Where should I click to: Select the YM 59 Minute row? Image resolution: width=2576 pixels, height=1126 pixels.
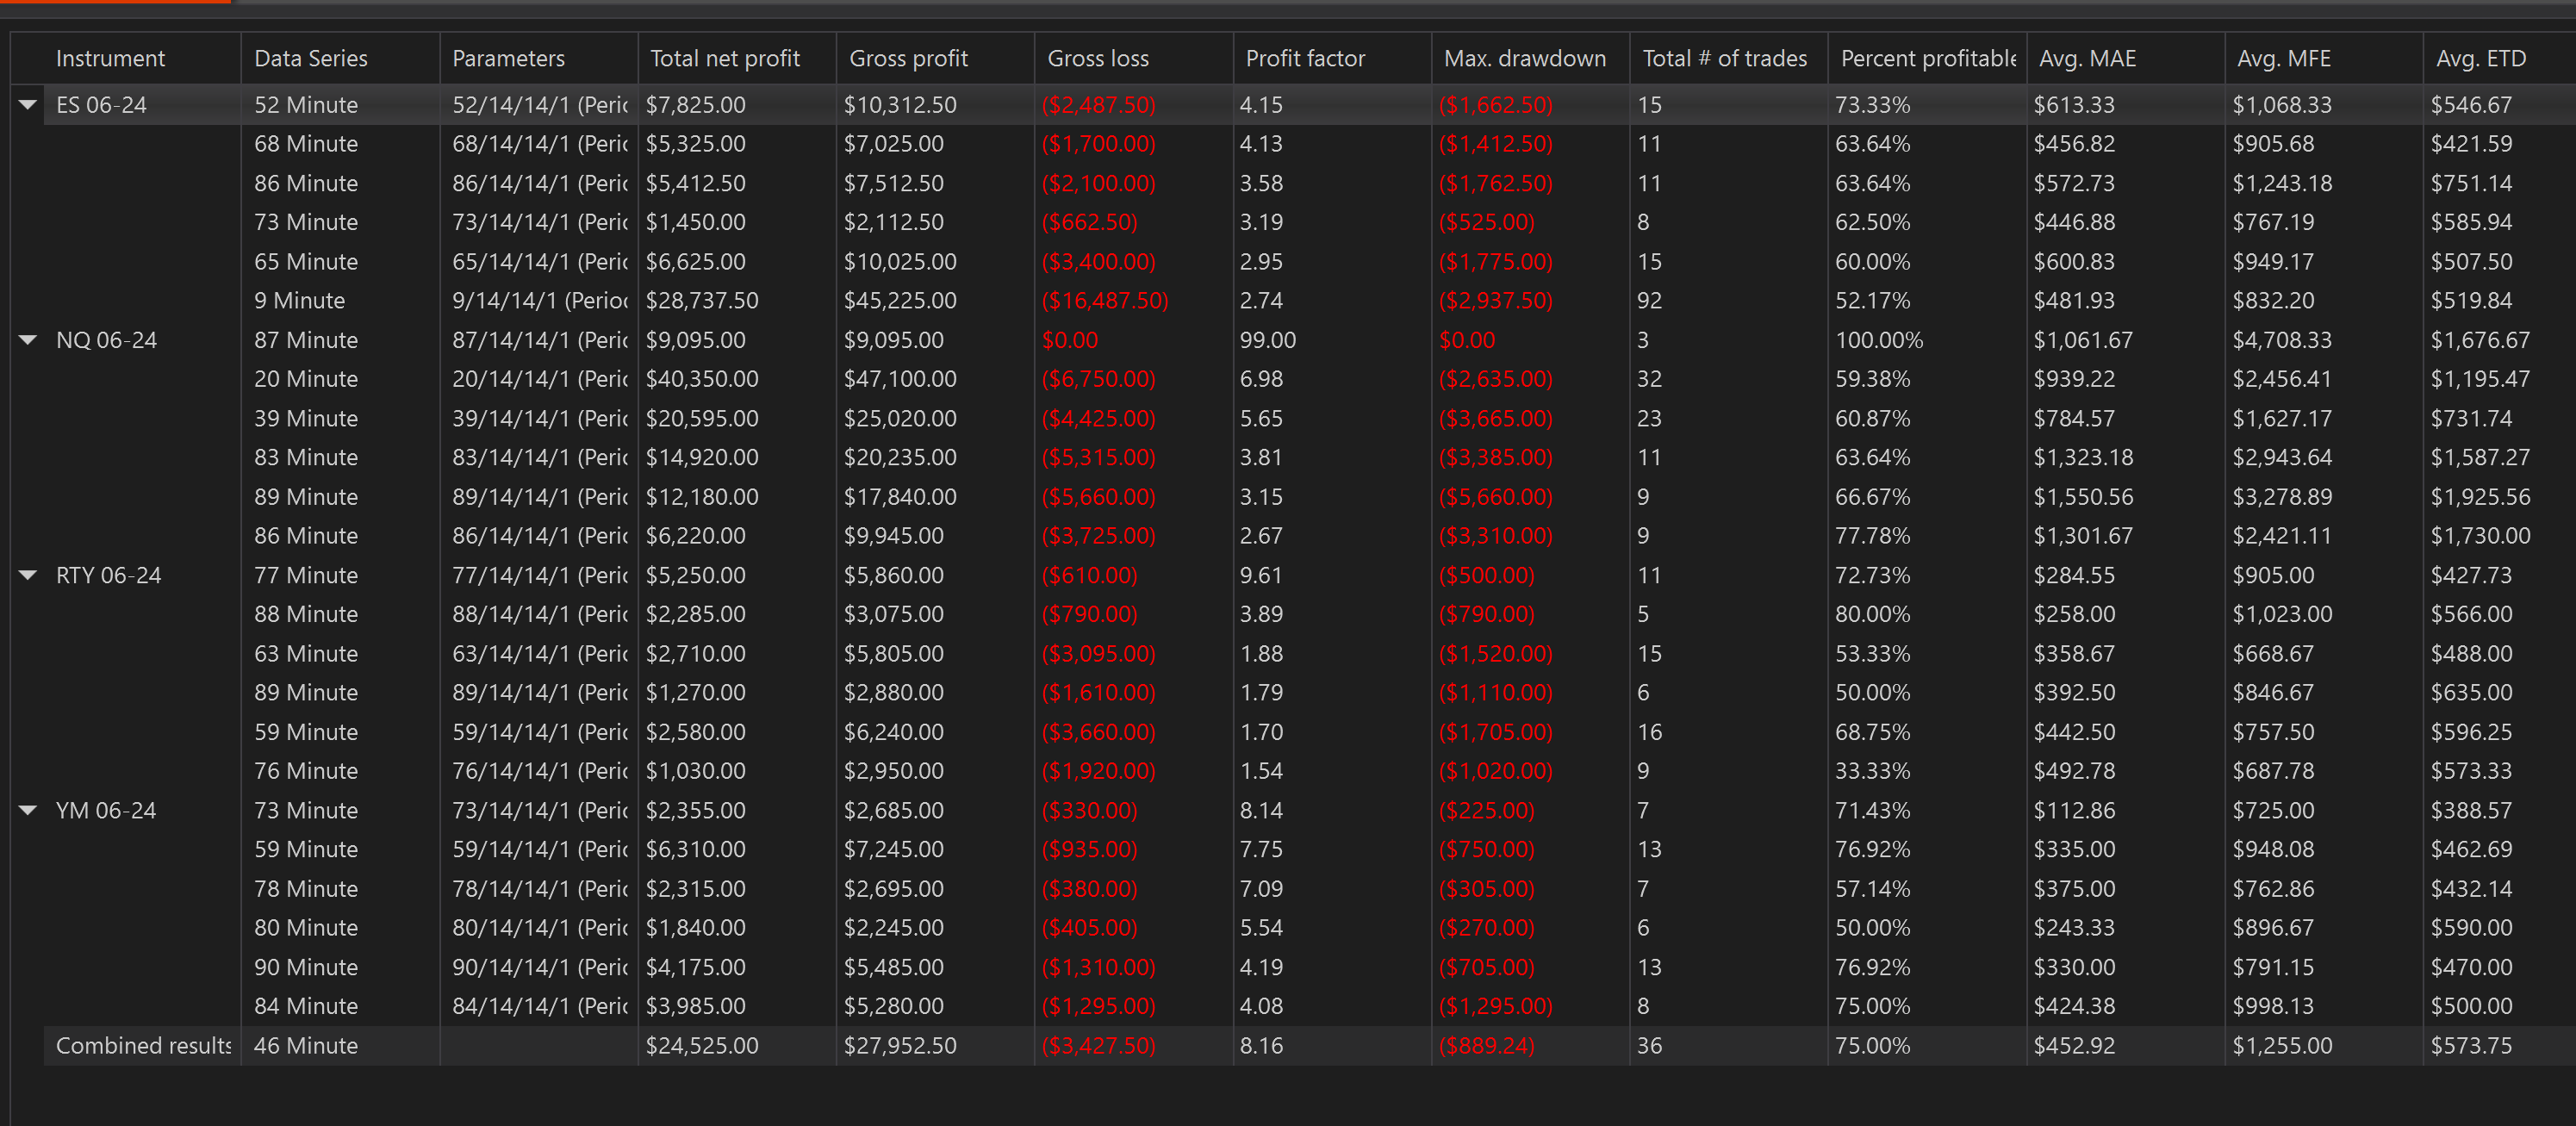(306, 849)
